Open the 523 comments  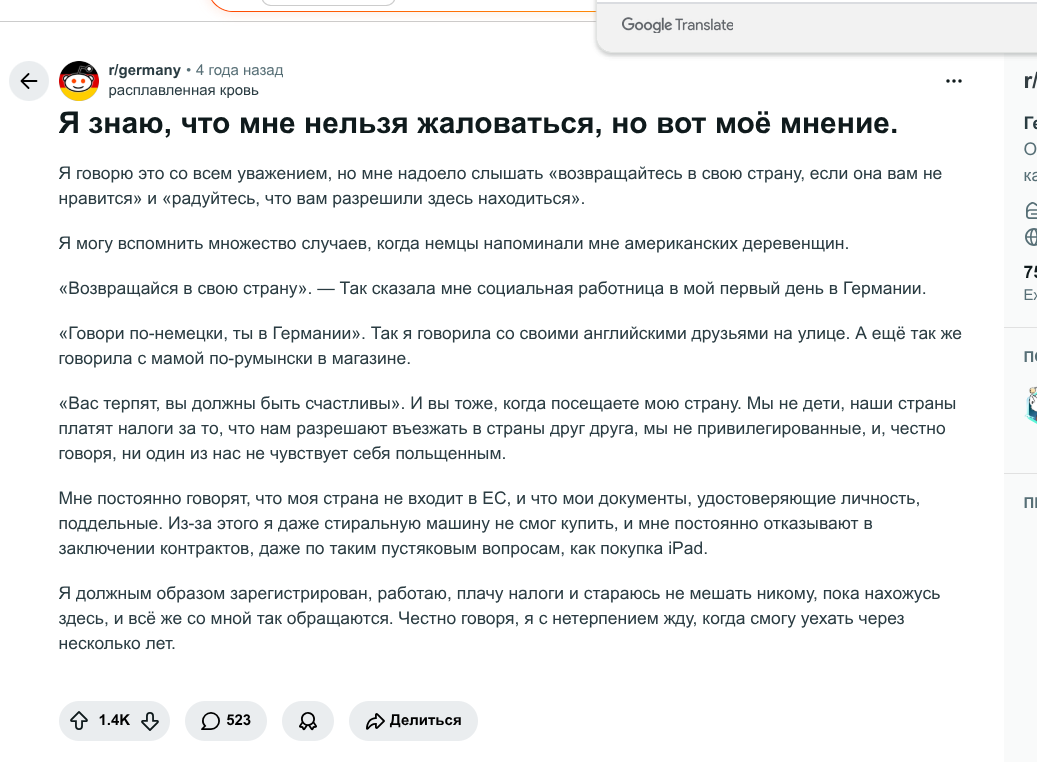(x=226, y=720)
